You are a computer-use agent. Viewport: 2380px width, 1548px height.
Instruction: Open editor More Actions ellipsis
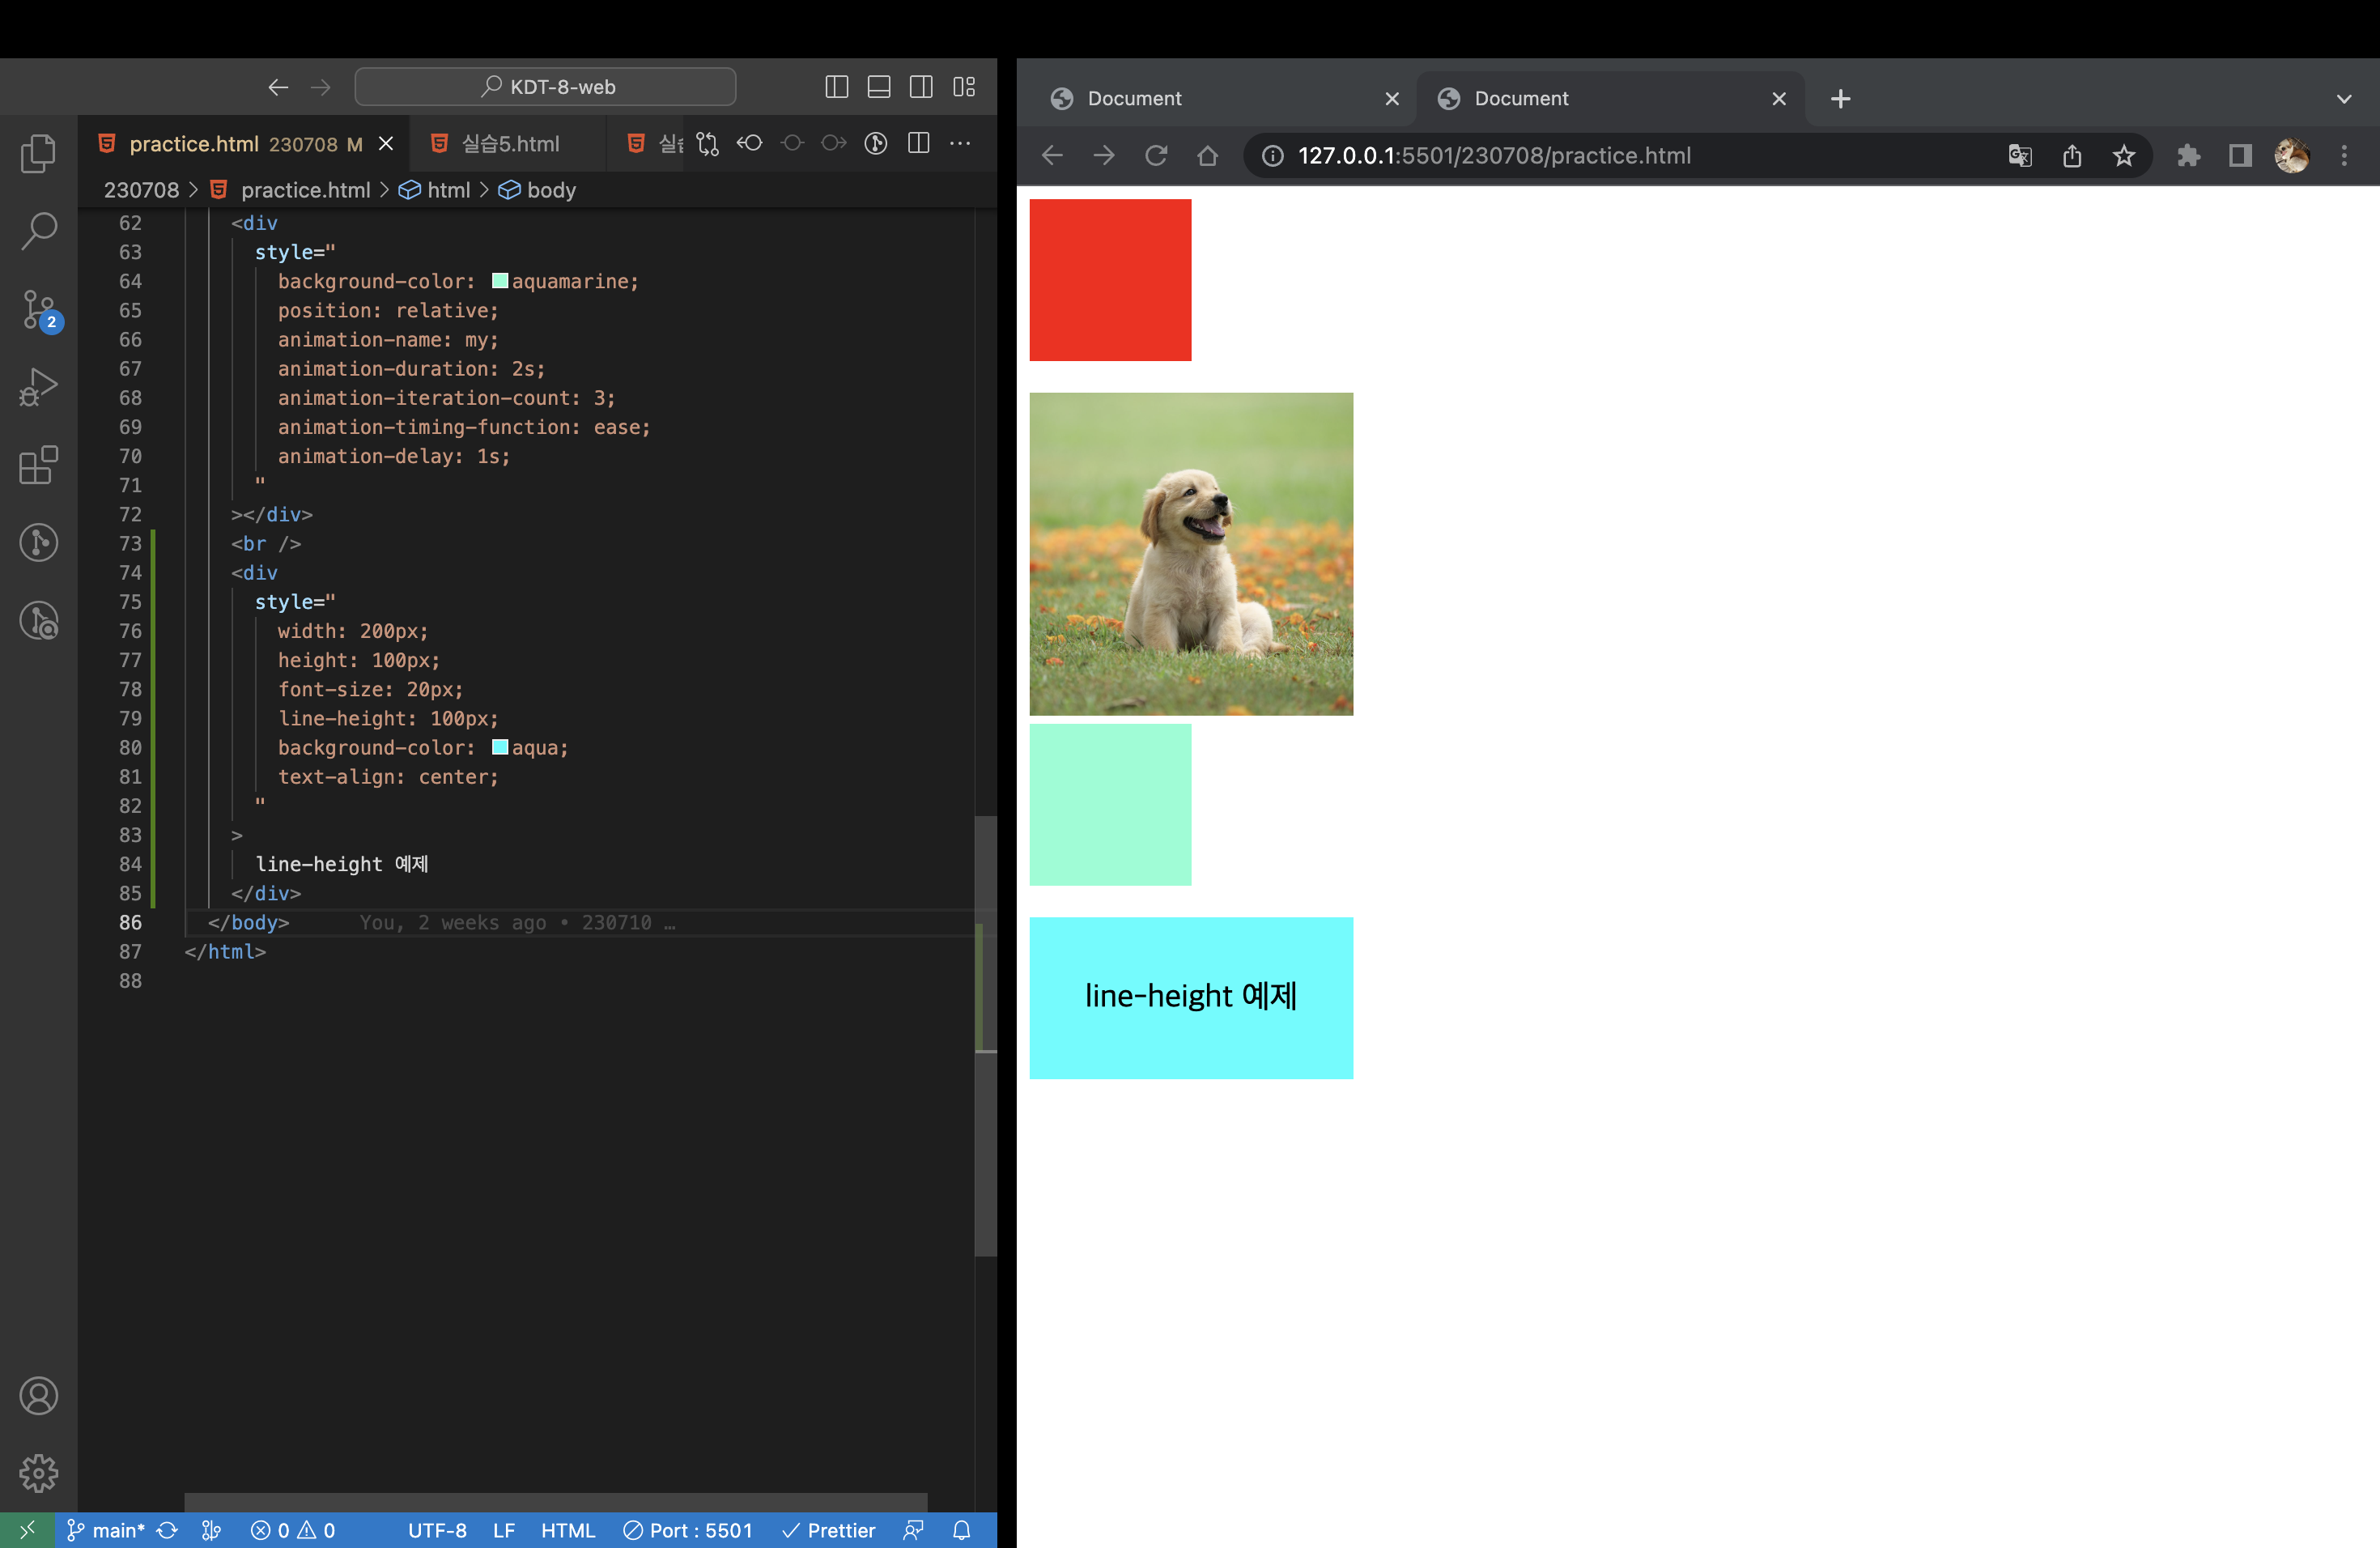click(960, 144)
